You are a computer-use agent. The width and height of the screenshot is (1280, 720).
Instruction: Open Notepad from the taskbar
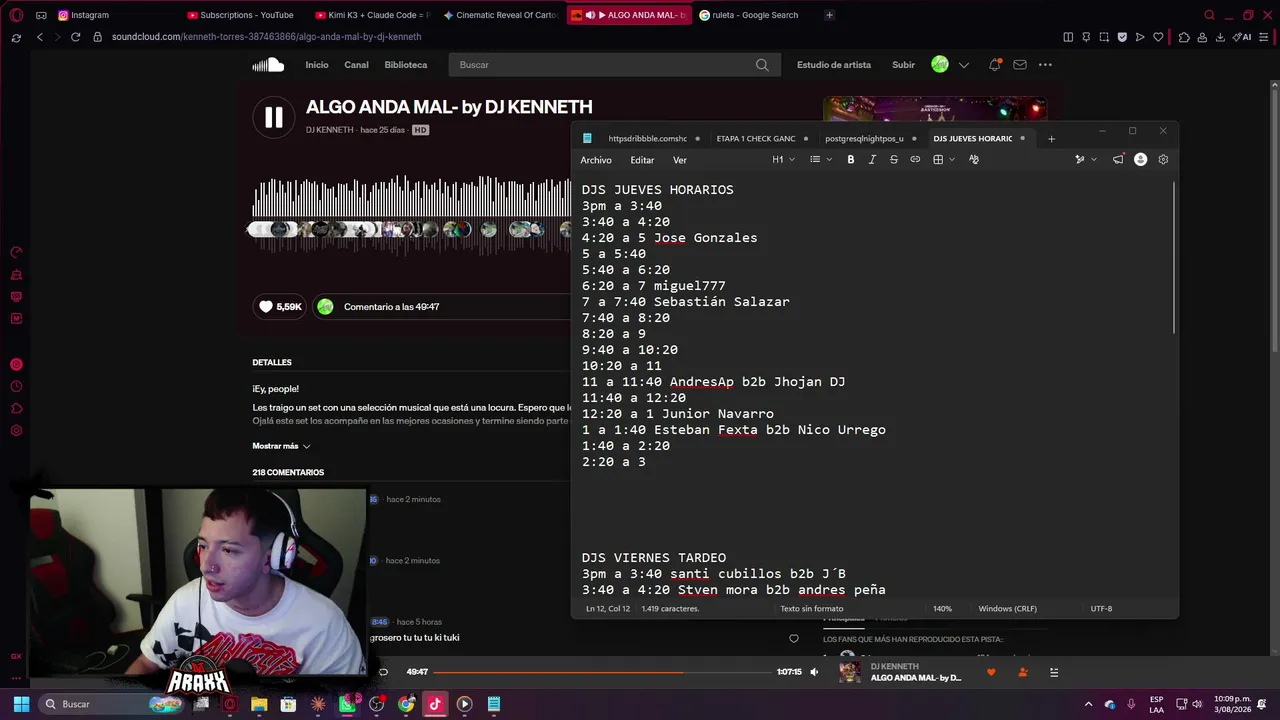tap(494, 704)
